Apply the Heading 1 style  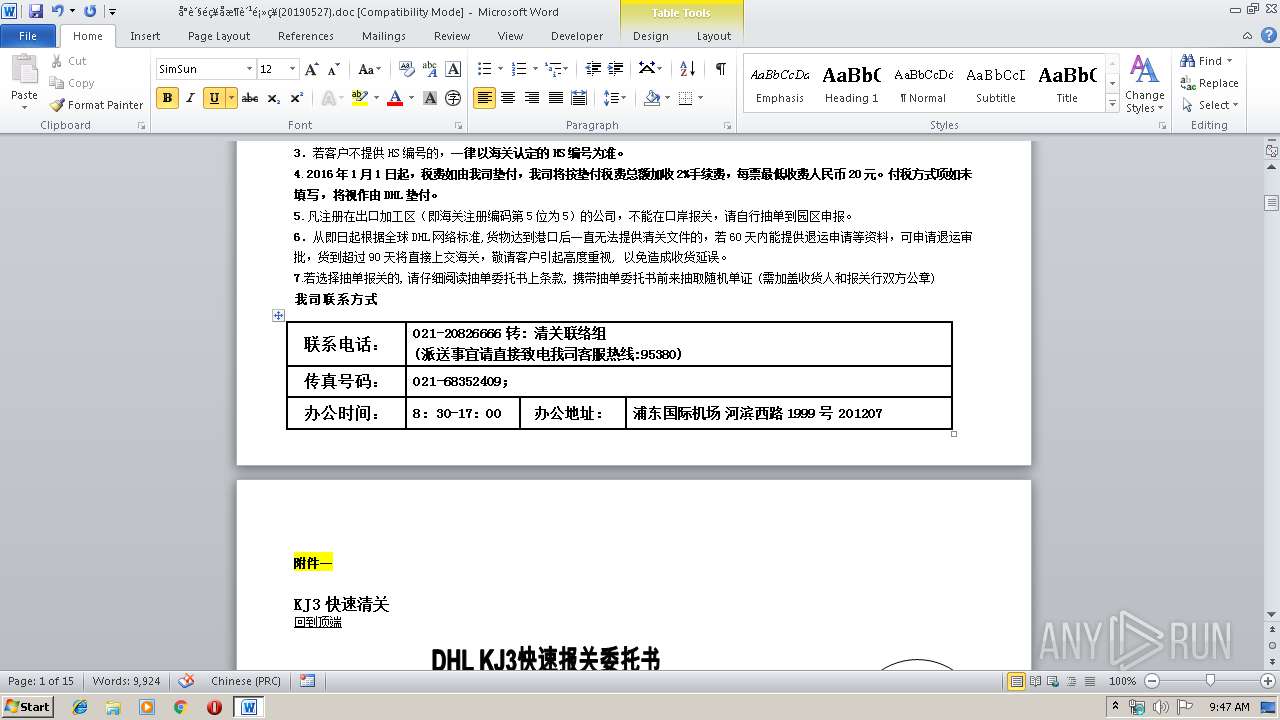click(851, 85)
